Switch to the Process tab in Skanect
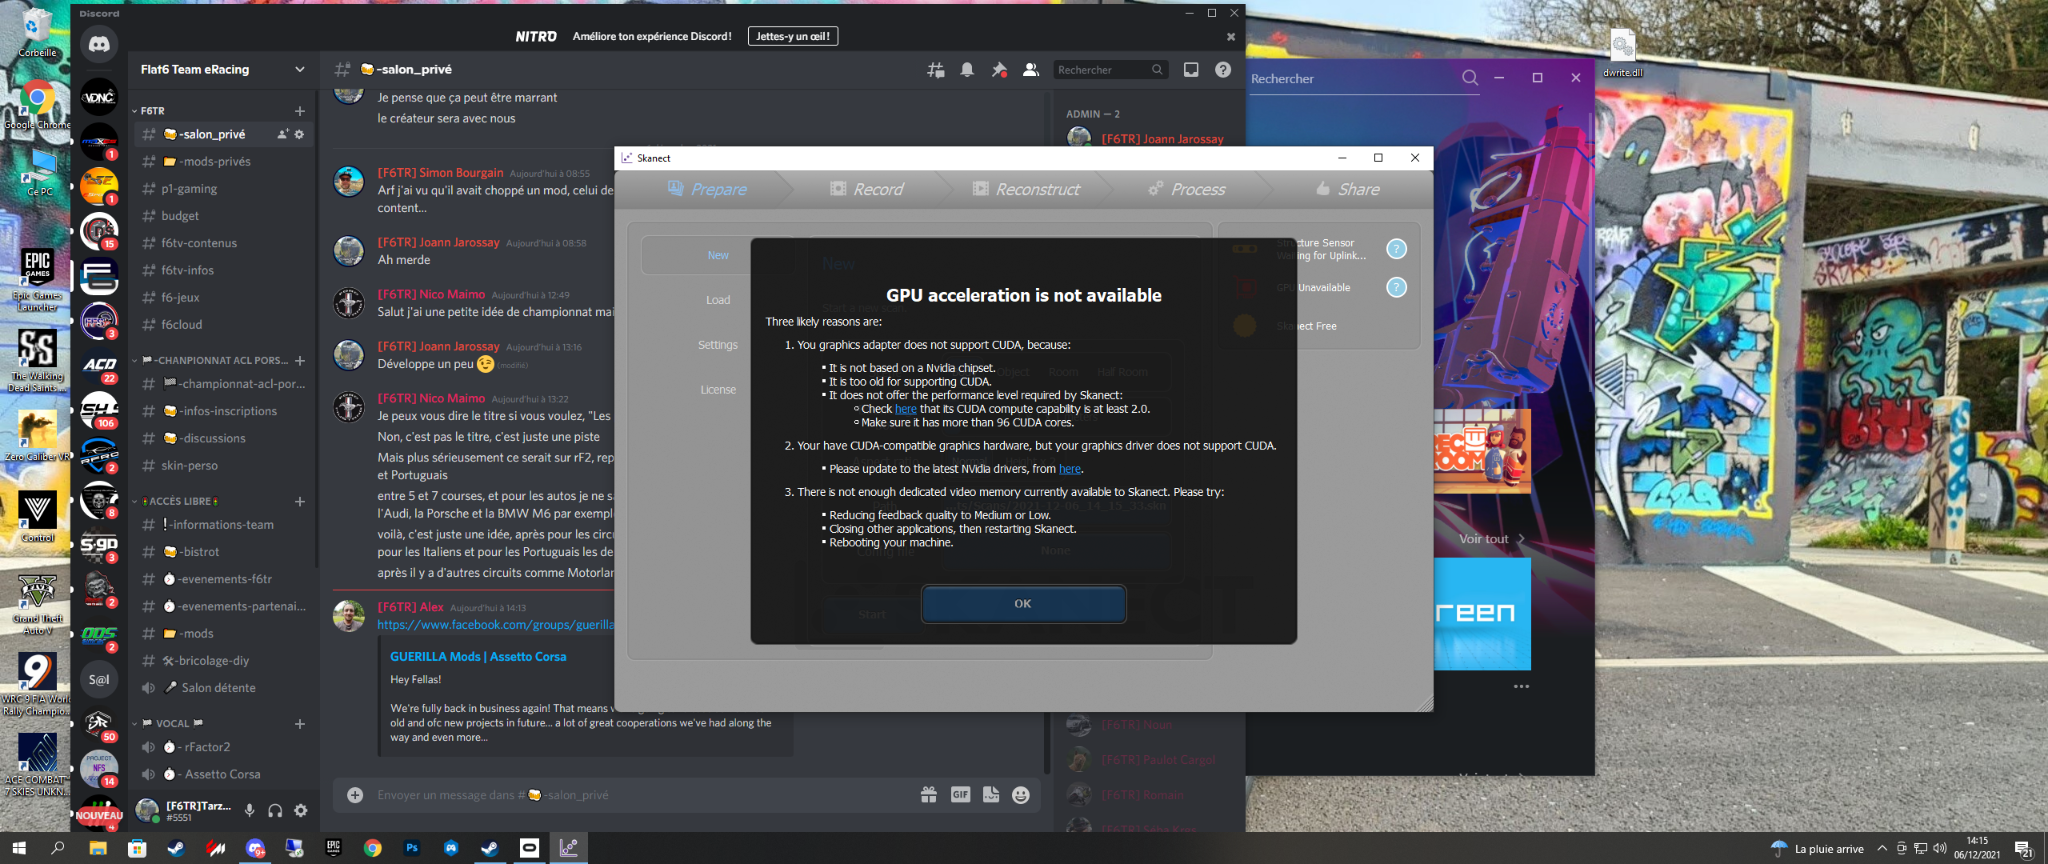The image size is (2048, 864). tap(1187, 189)
